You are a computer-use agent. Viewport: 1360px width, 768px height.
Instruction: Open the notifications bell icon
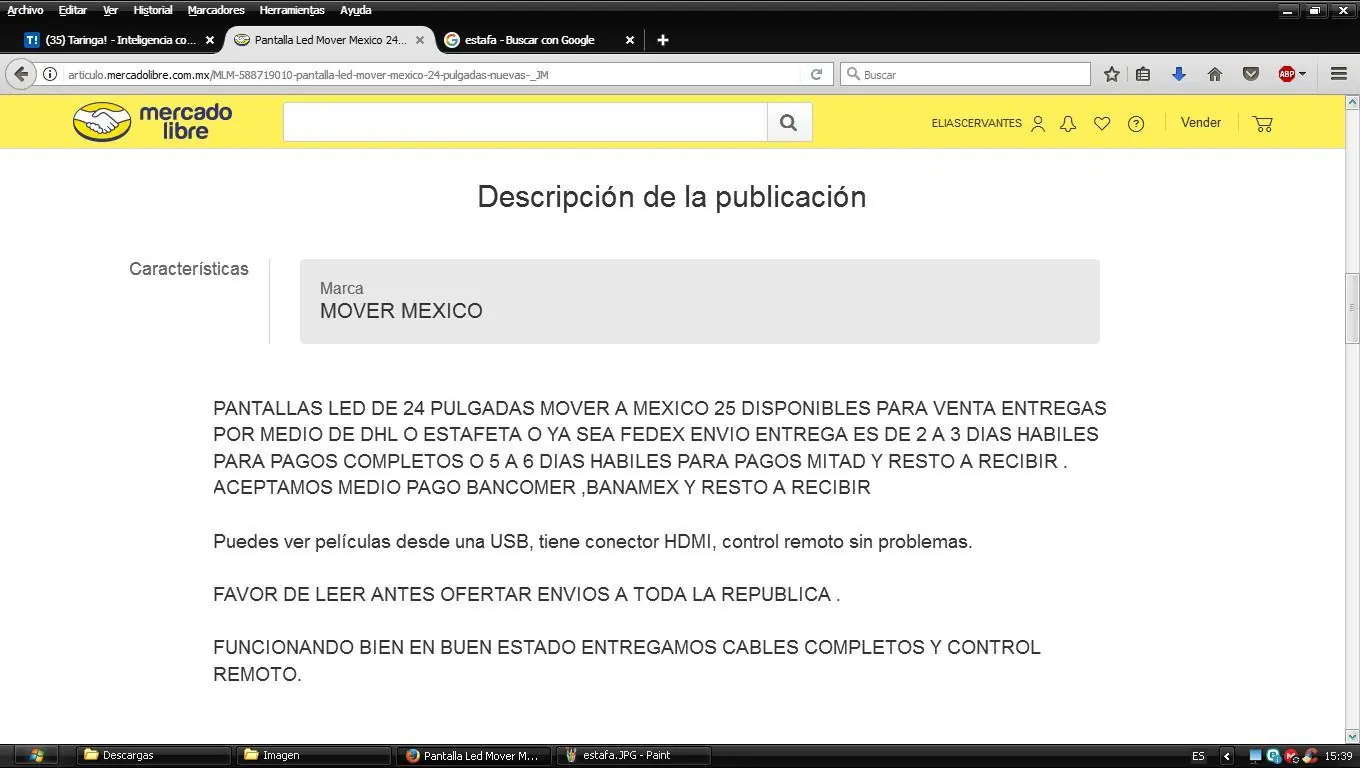(x=1068, y=123)
